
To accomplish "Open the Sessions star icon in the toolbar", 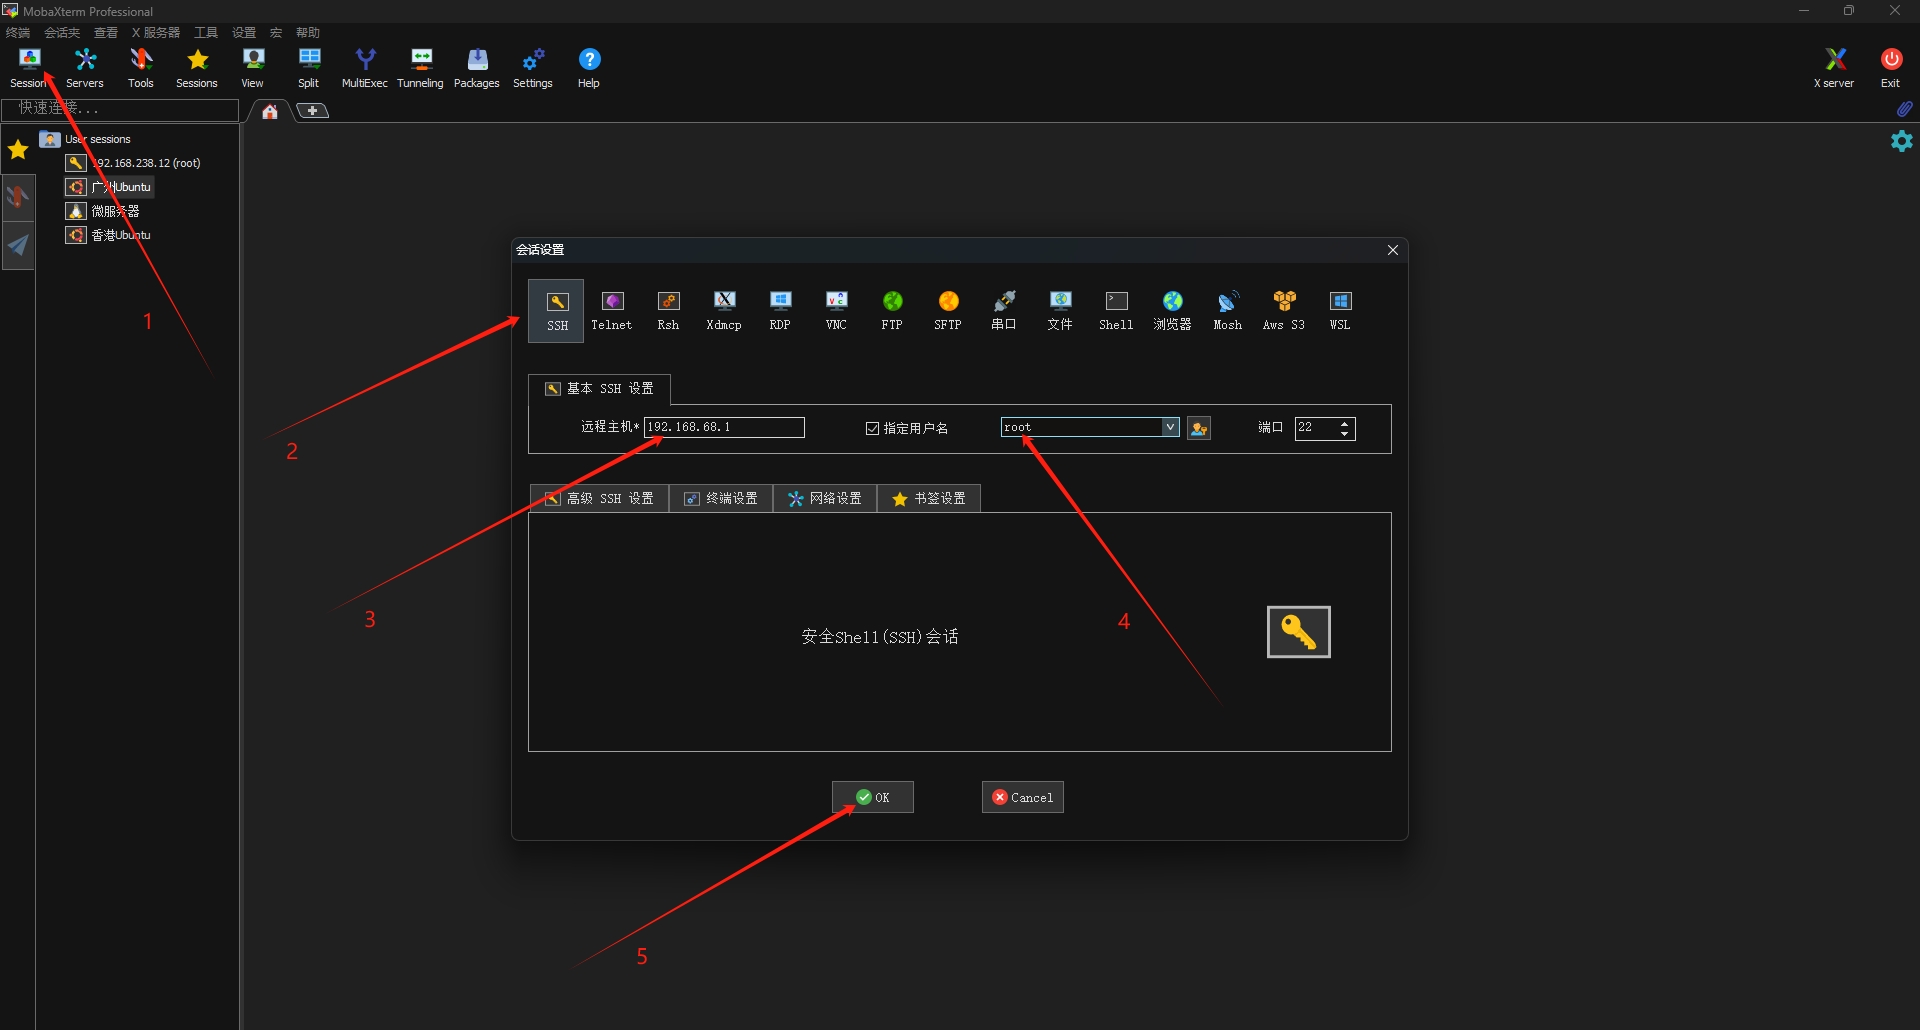I will click(x=197, y=68).
